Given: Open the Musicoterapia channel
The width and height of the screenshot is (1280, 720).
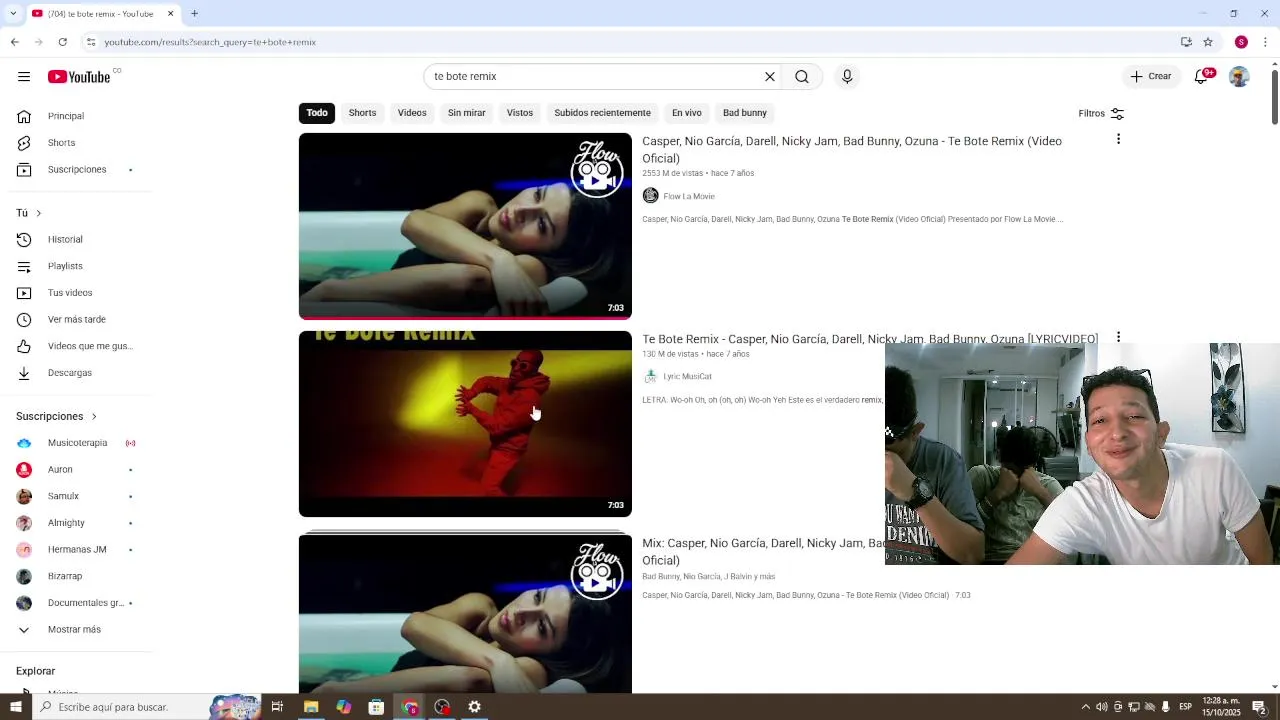Looking at the screenshot, I should [76, 443].
